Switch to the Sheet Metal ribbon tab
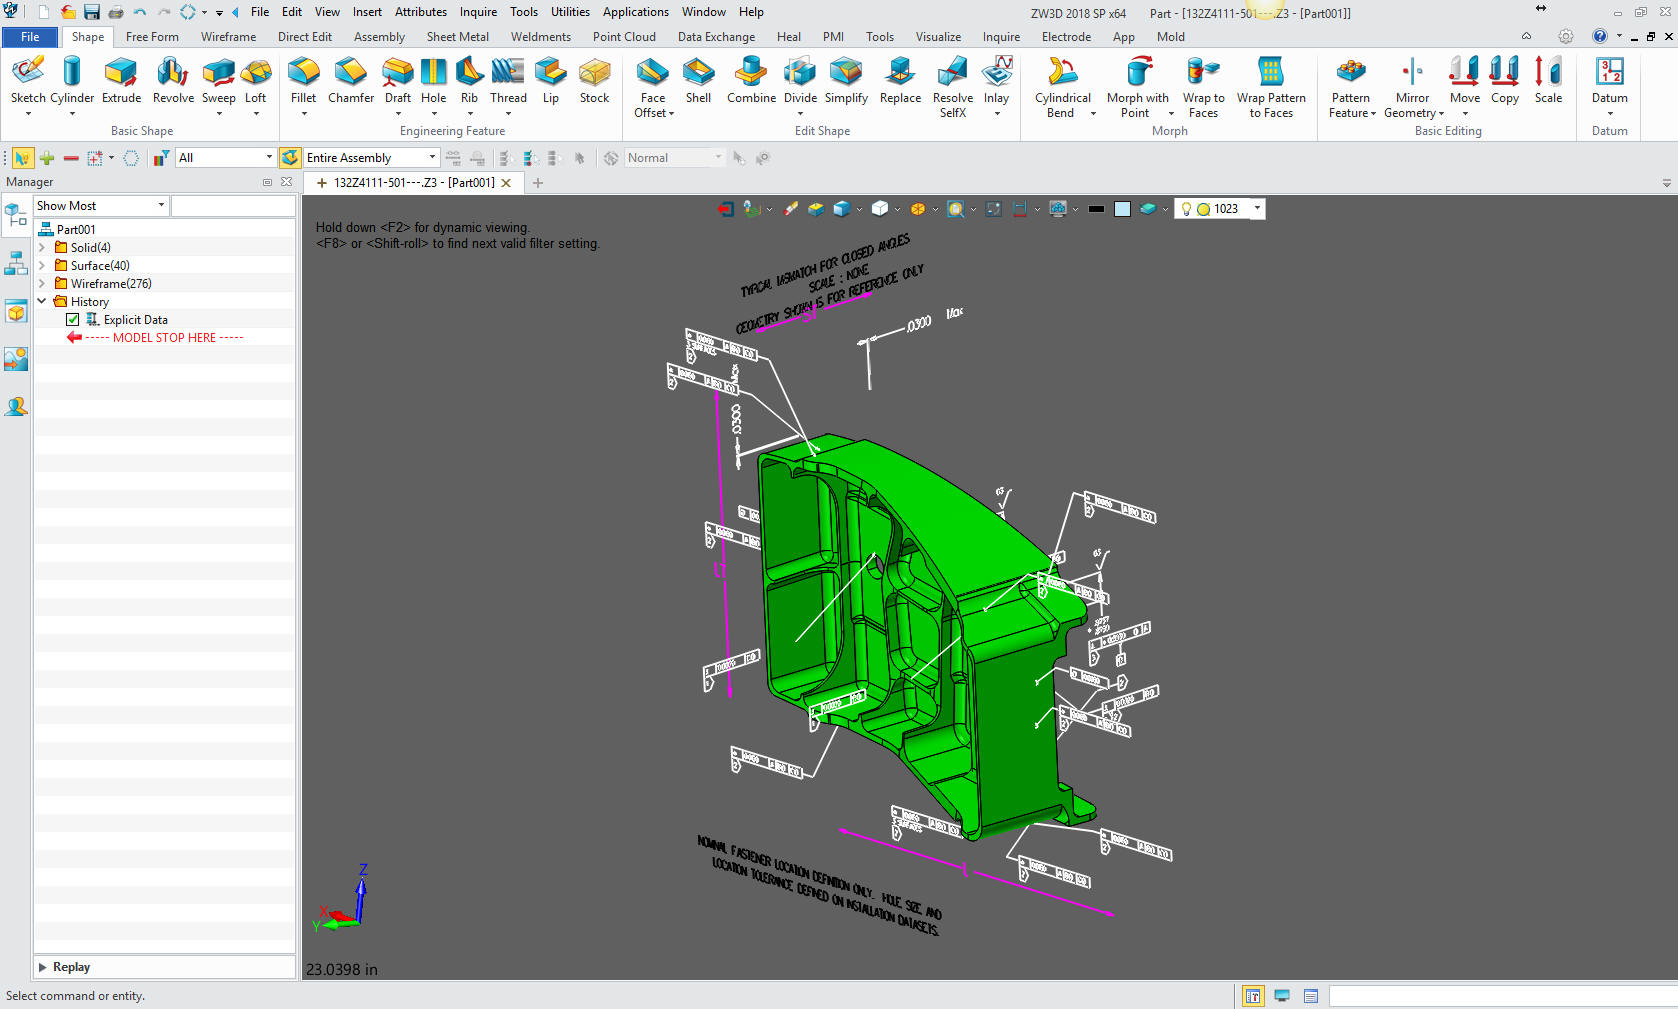 click(x=457, y=37)
